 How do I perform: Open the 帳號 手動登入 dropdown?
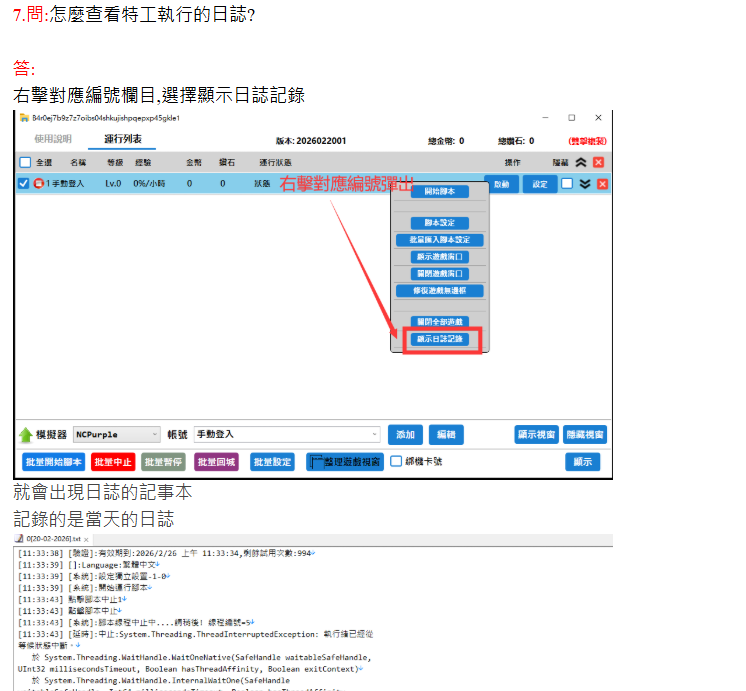(374, 435)
